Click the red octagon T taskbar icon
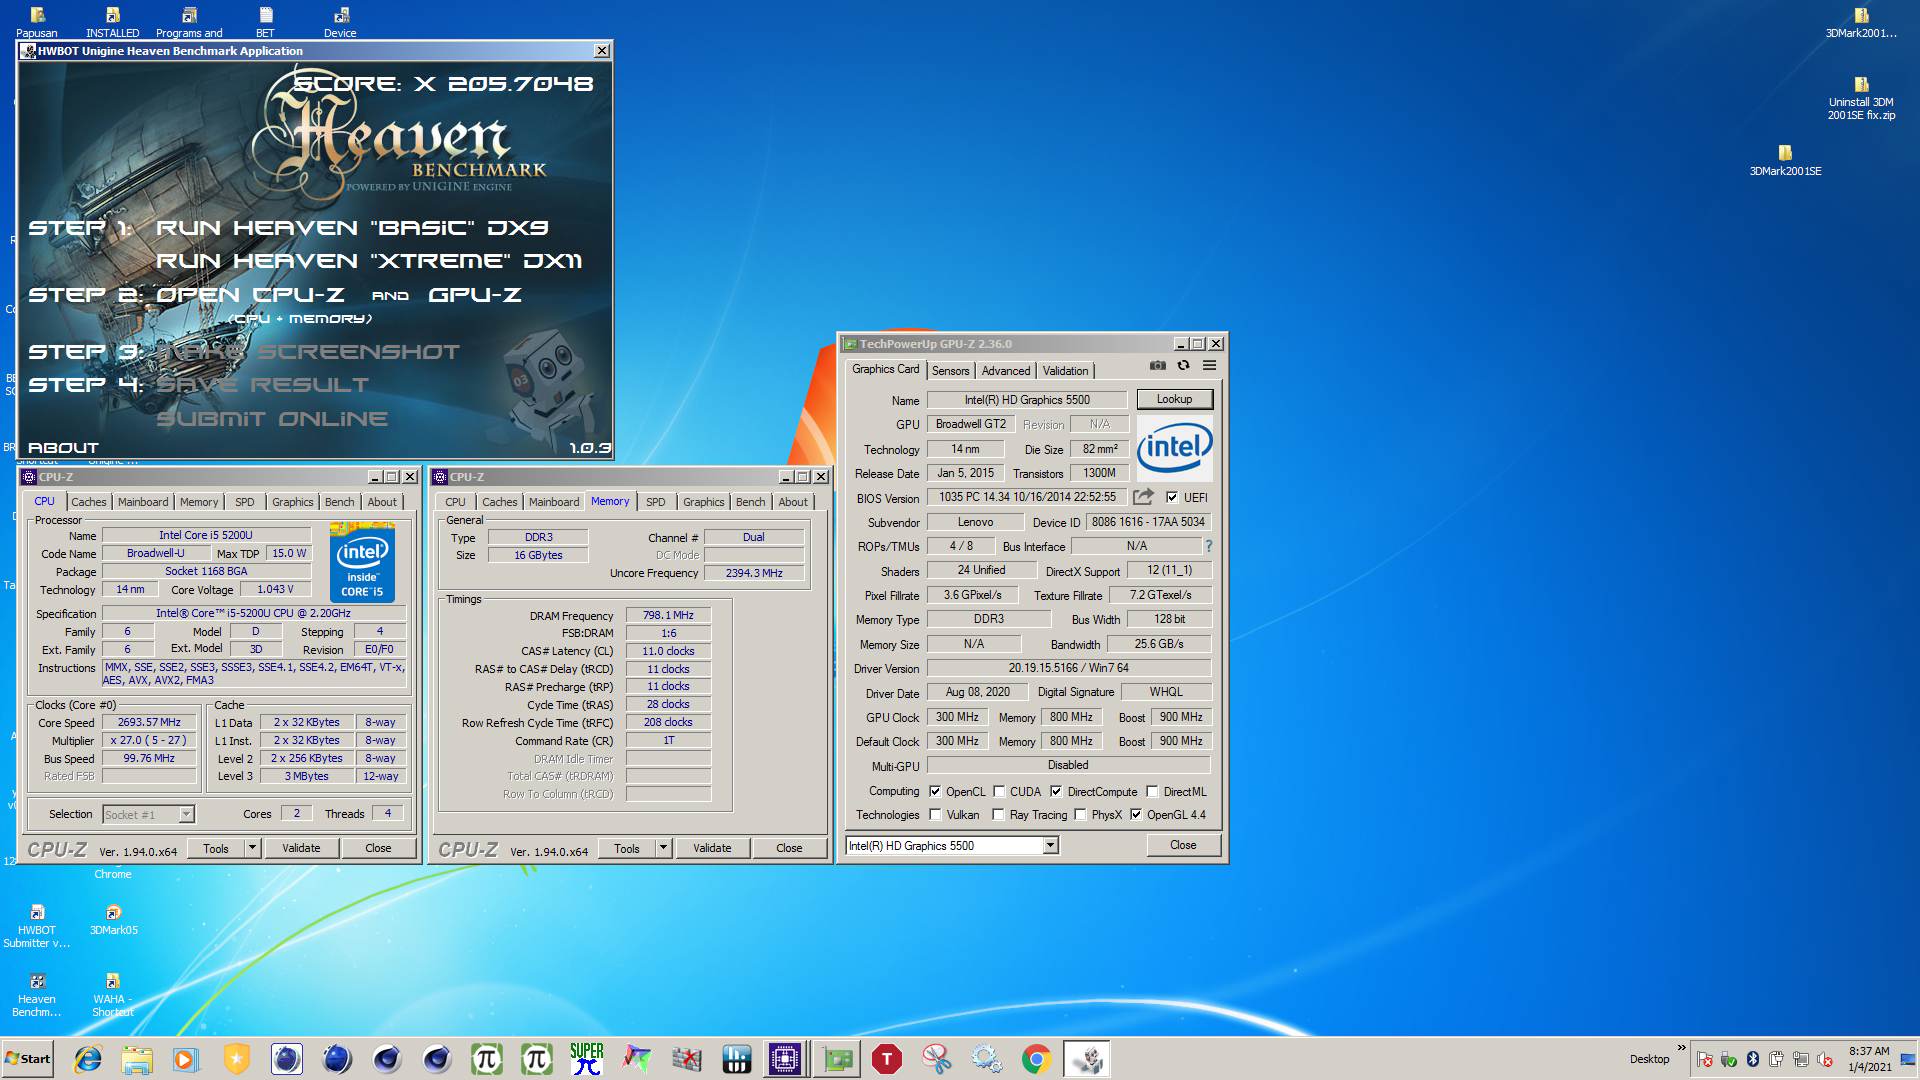This screenshot has width=1920, height=1080. click(887, 1059)
